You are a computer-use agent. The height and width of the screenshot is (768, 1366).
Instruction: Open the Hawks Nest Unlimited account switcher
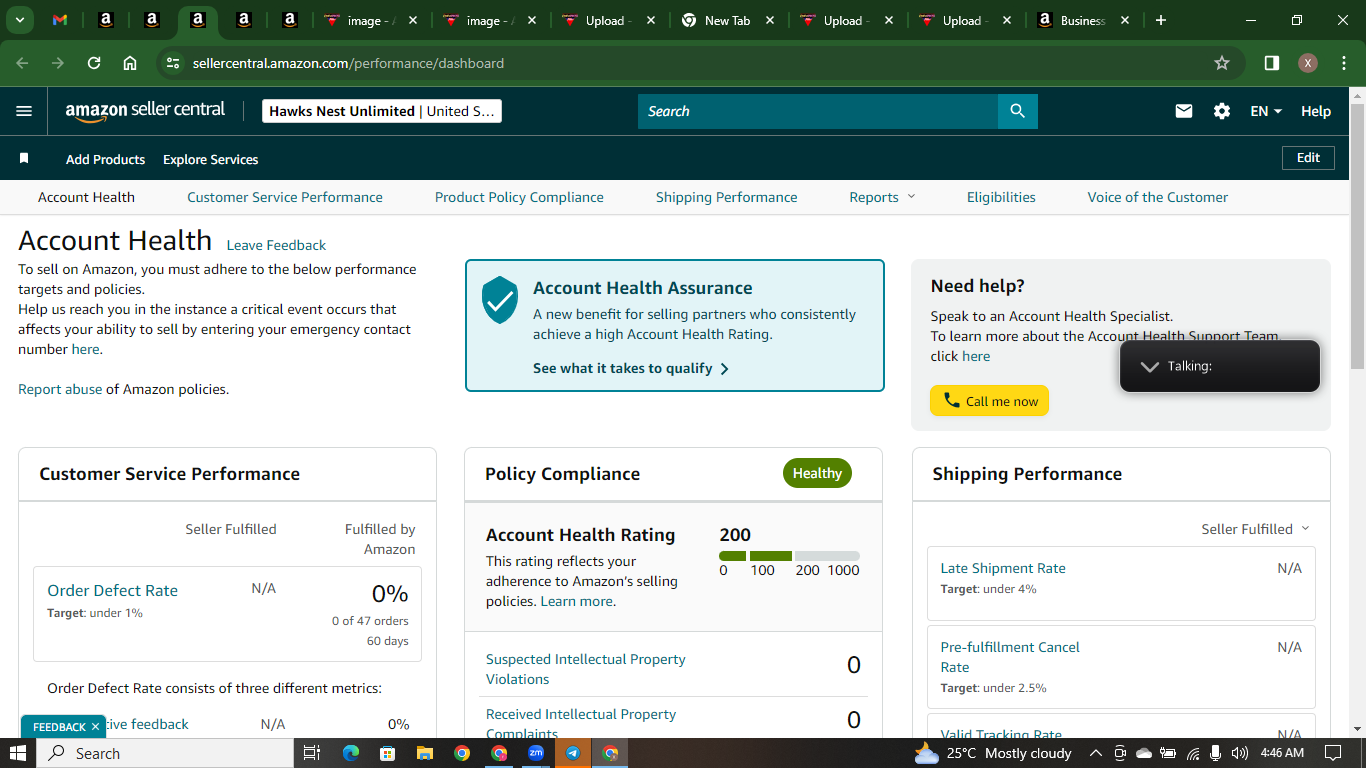click(382, 111)
